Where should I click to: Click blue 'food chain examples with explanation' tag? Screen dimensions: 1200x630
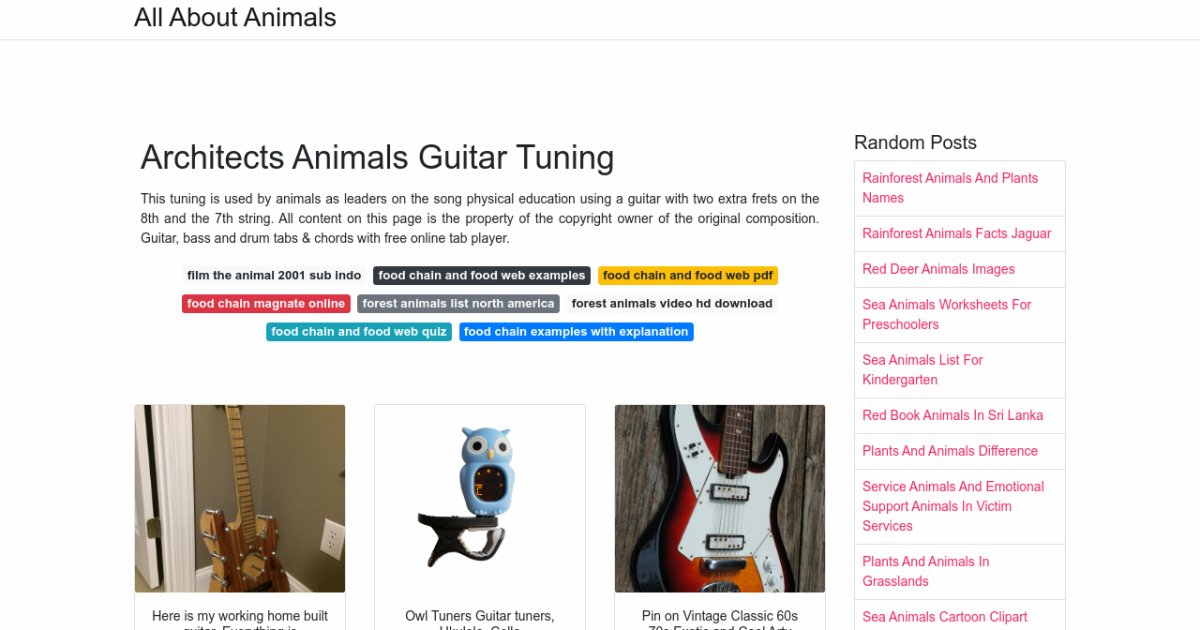point(576,331)
